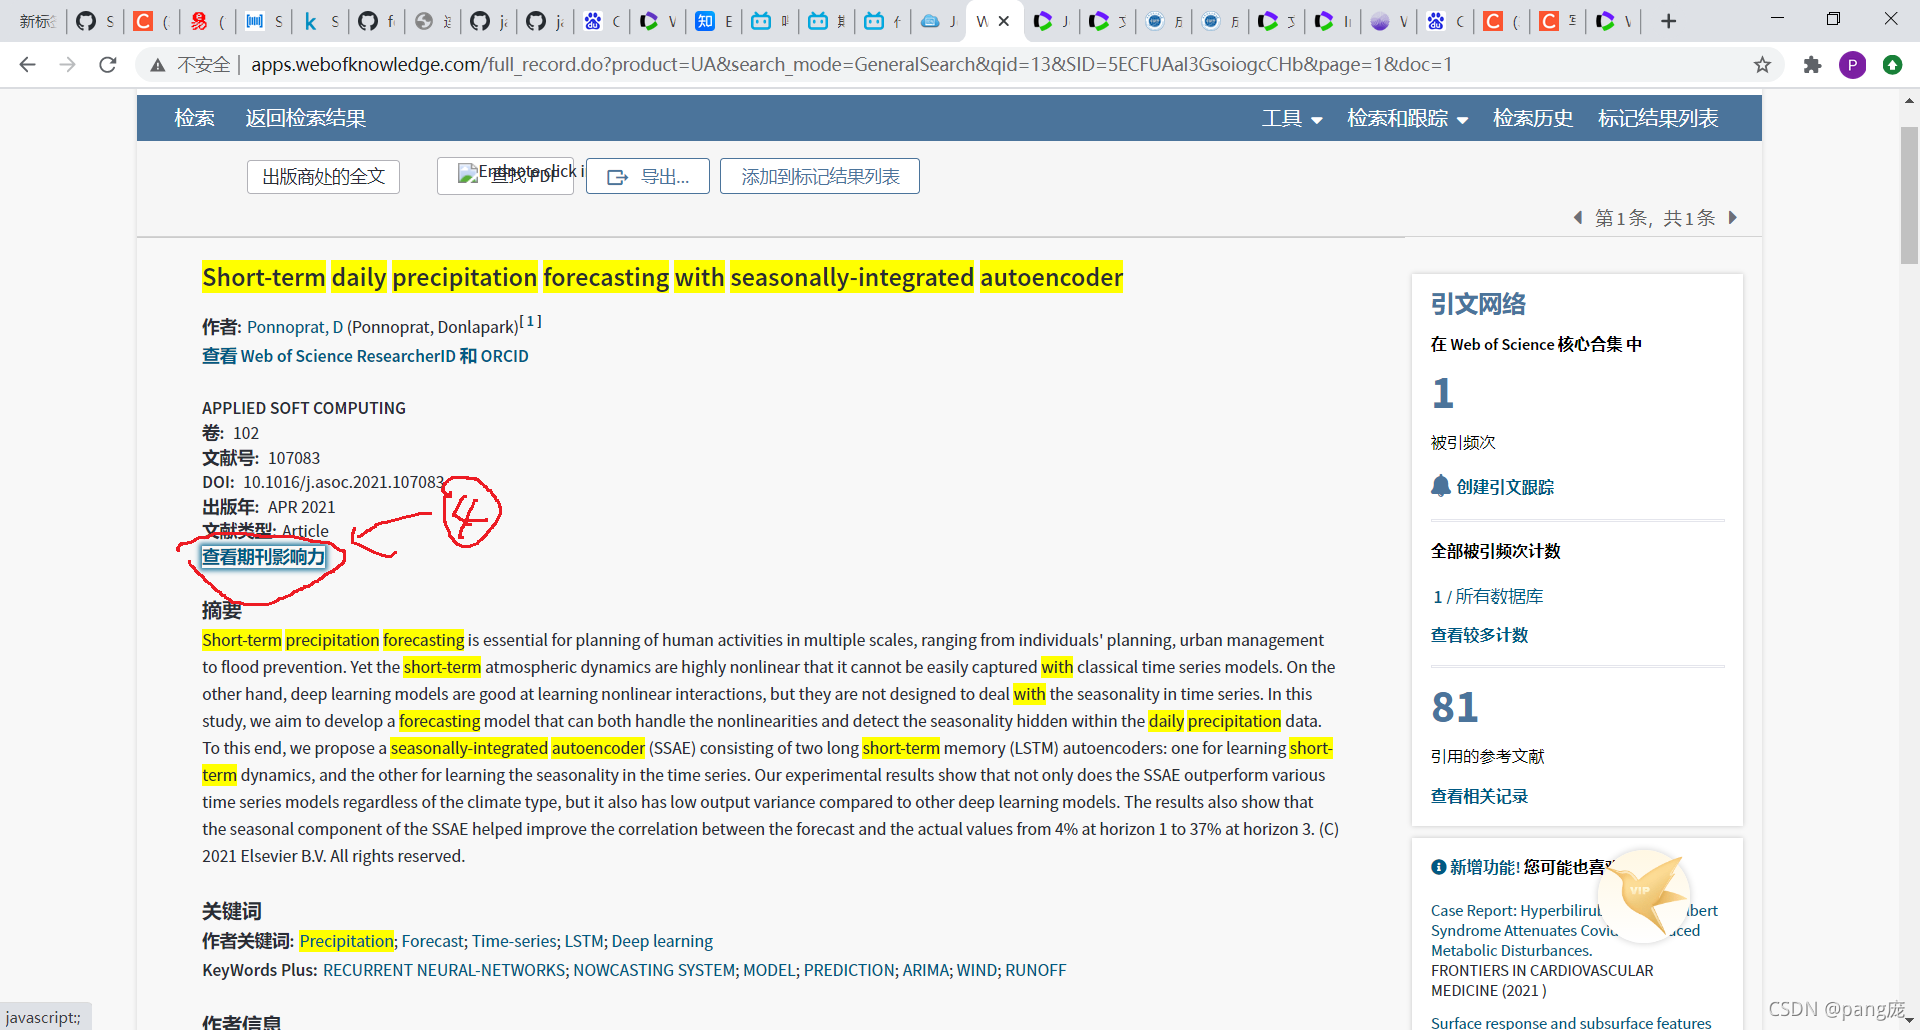Click the not-secure warning icon in address bar
Viewport: 1920px width, 1030px height.
pos(157,65)
